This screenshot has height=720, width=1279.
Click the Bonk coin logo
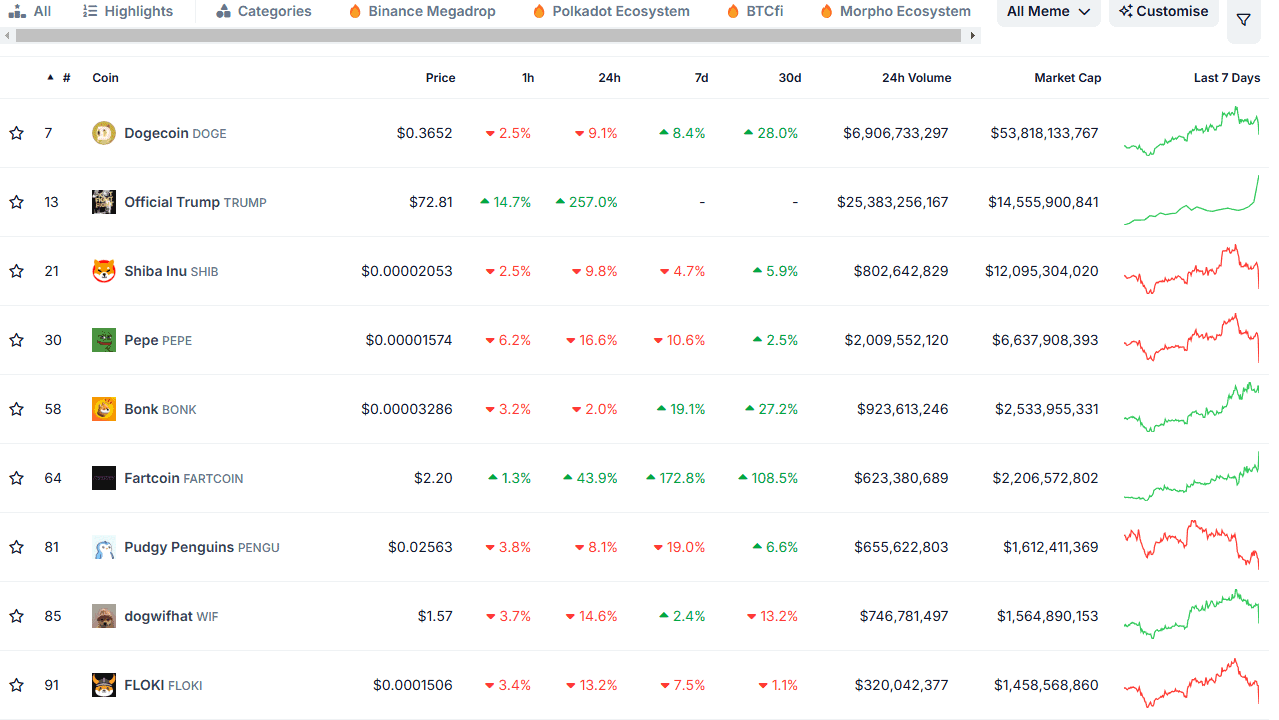[x=104, y=409]
